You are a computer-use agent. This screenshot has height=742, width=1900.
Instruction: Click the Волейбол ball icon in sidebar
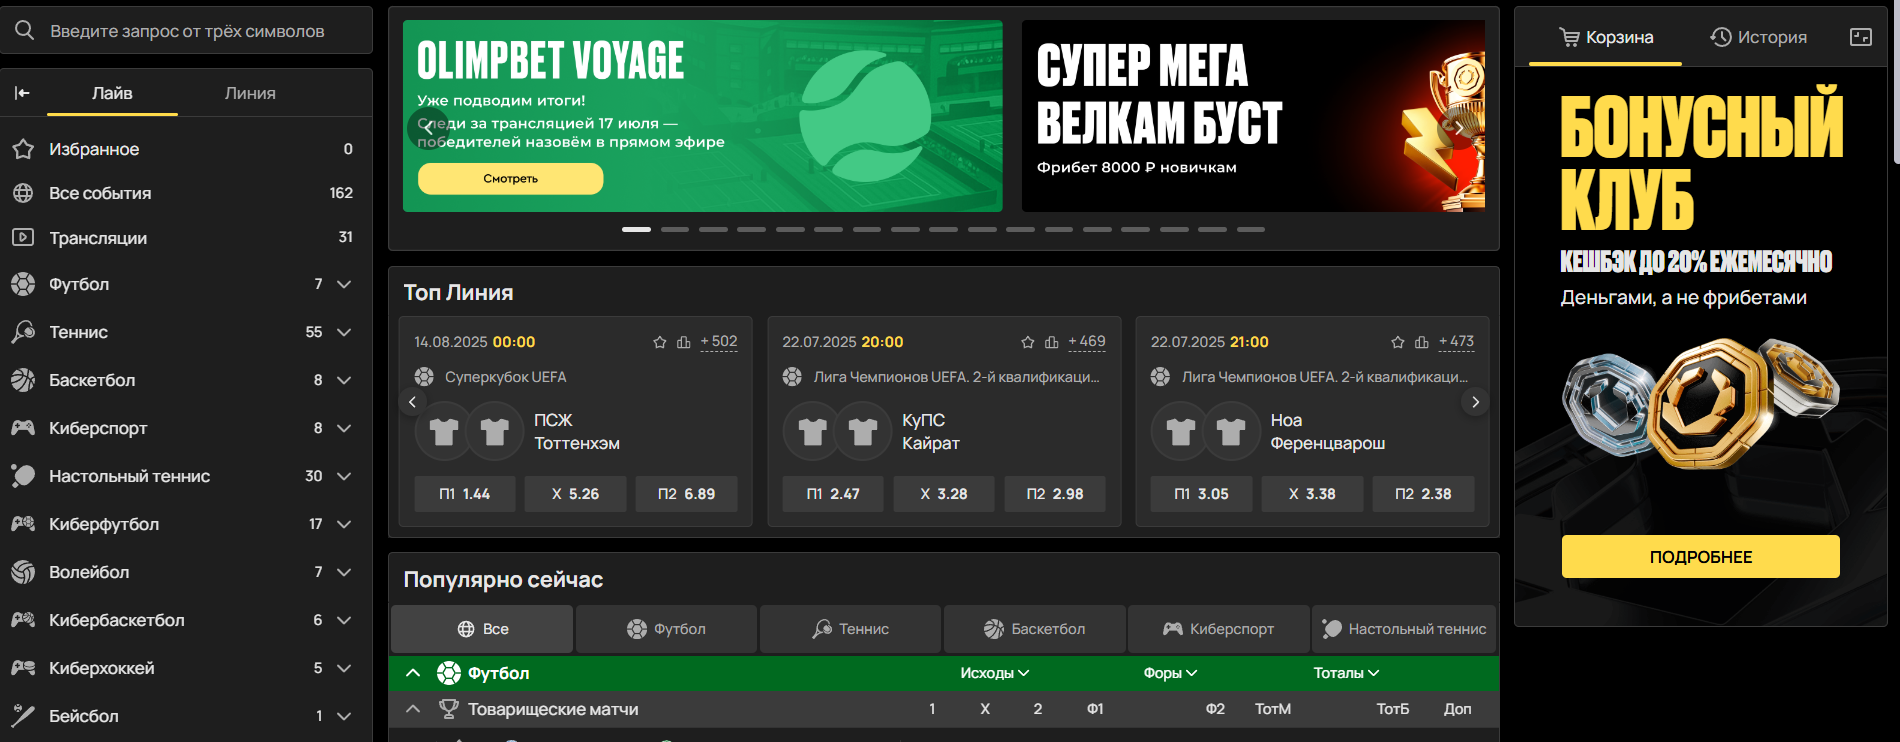click(23, 572)
